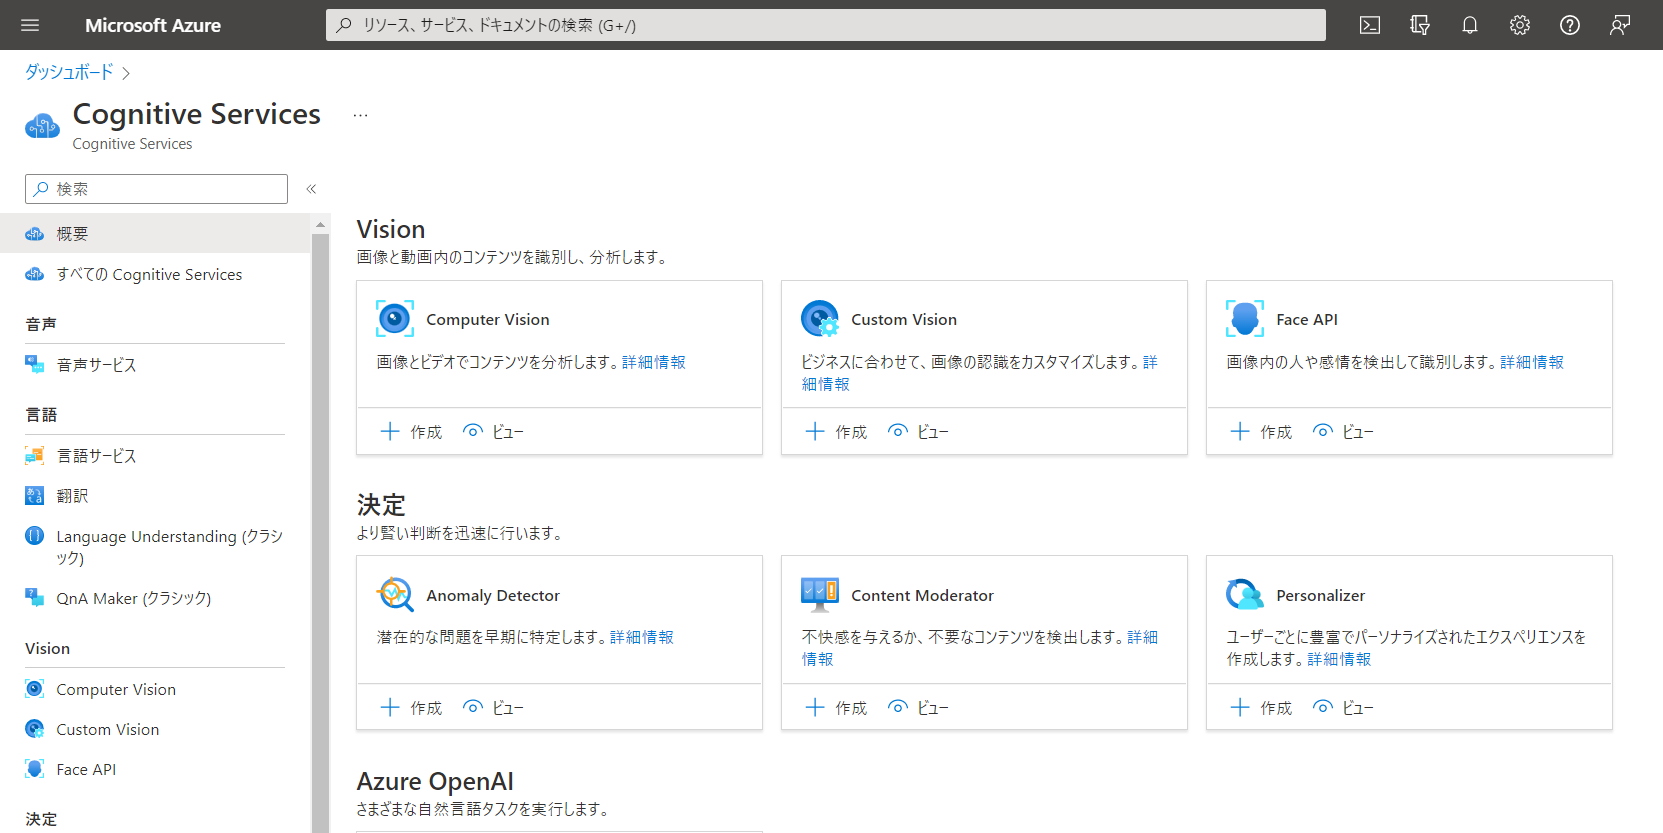Open Cloud Shell from the top bar
This screenshot has width=1663, height=833.
[x=1370, y=25]
